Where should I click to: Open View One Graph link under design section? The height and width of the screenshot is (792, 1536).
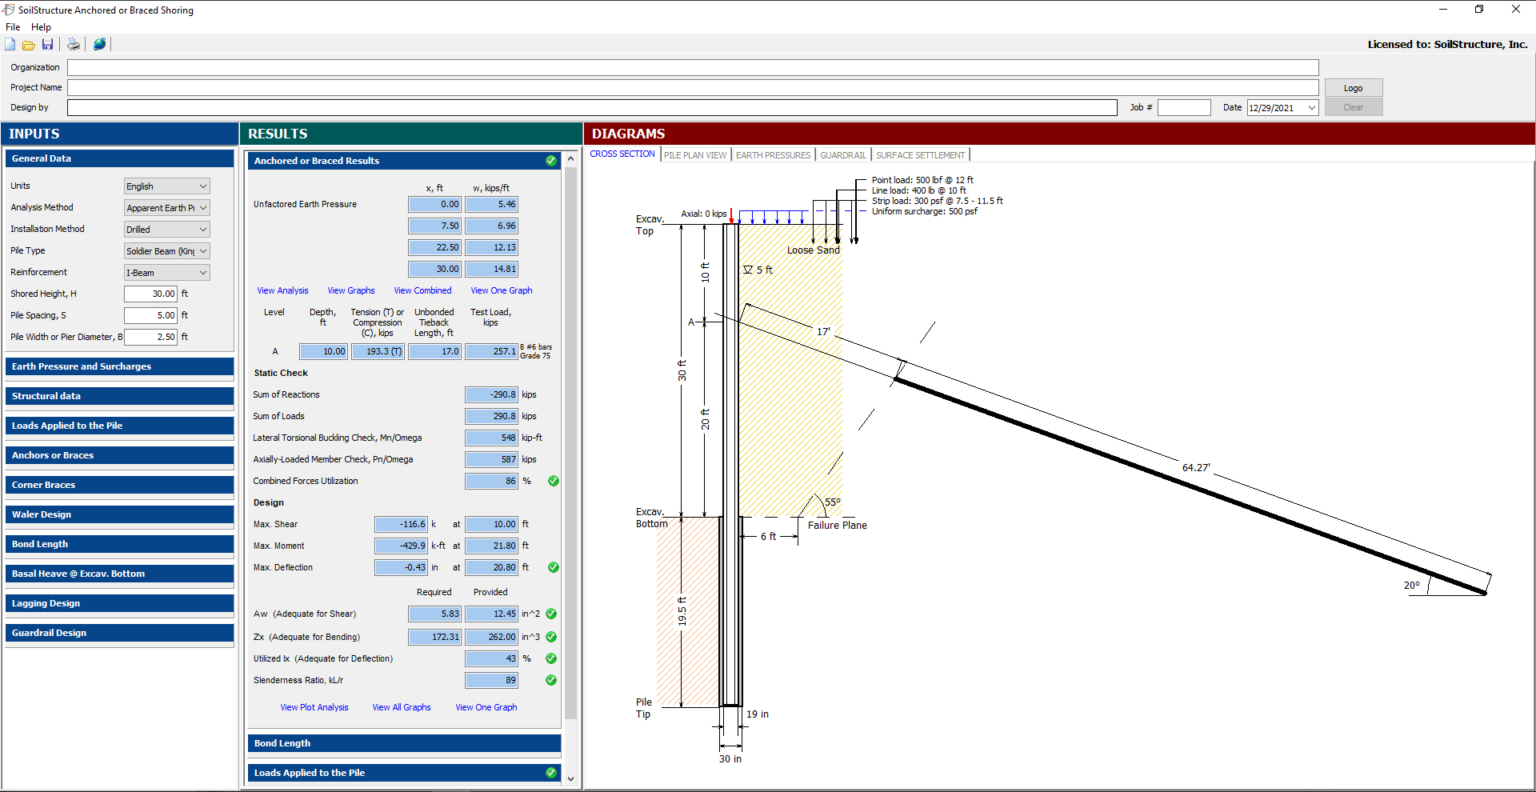click(x=486, y=707)
